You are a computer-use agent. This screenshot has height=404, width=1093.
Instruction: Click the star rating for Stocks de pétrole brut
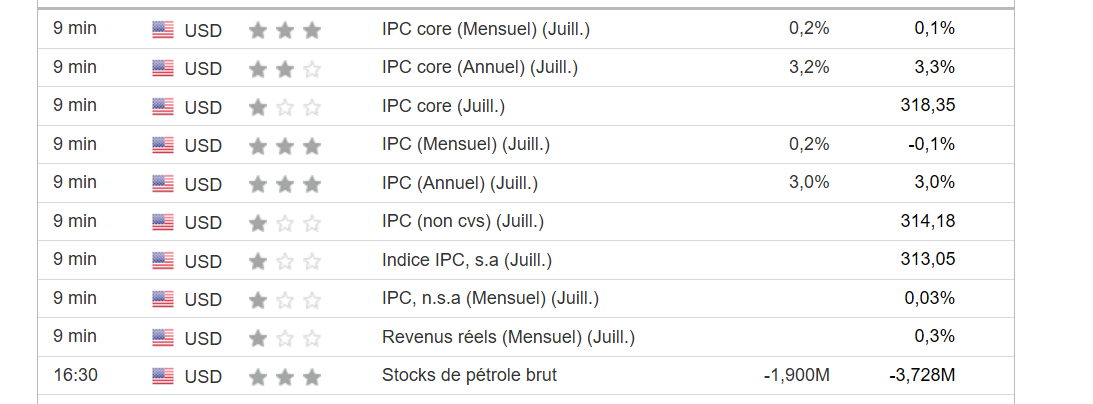pyautogui.click(x=285, y=377)
